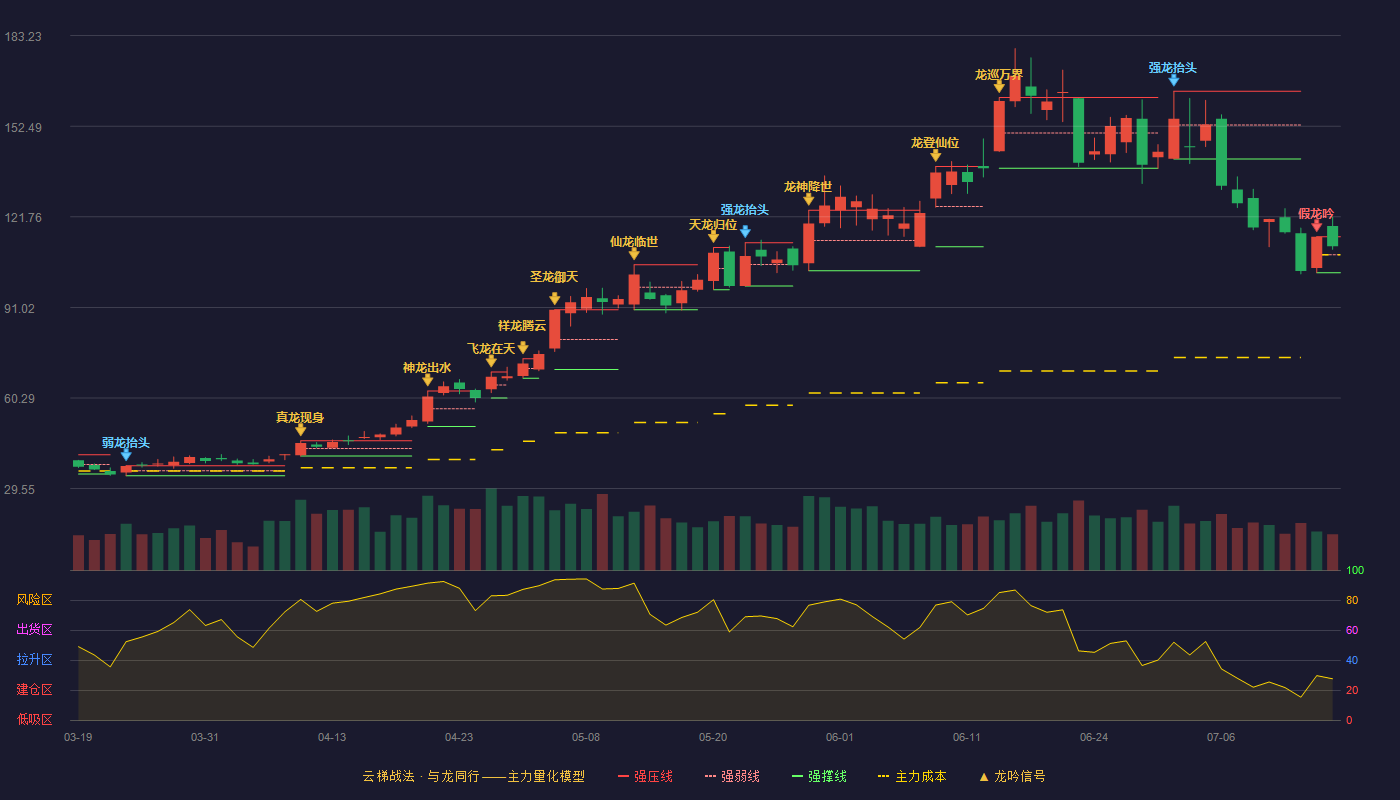Click the 风险区 zone label
The image size is (1400, 800).
34,600
